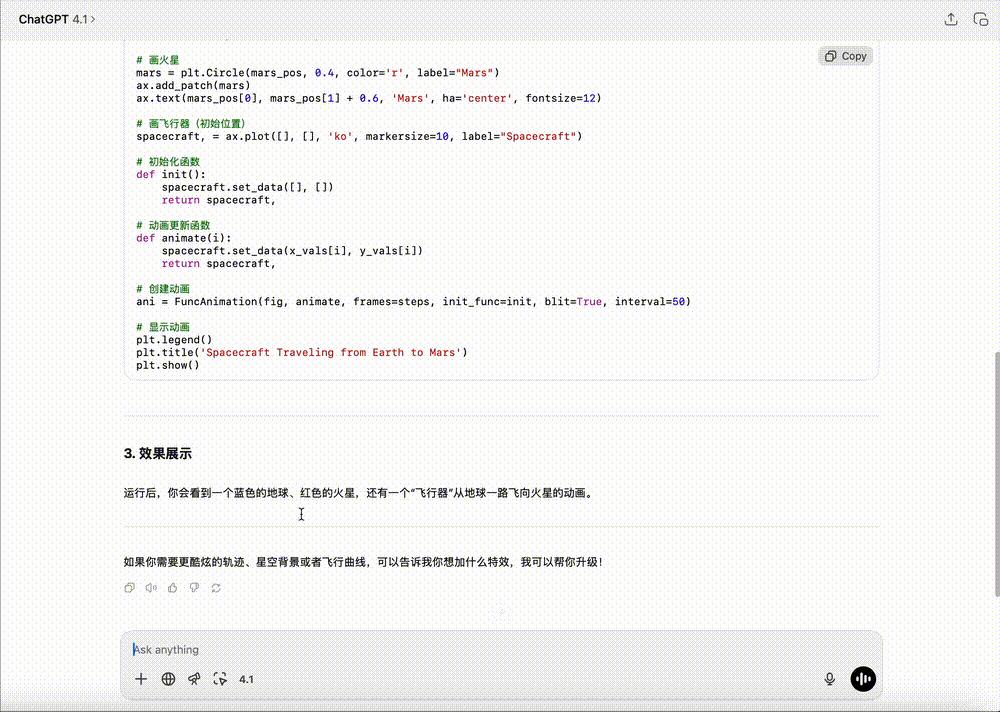1000x712 pixels.
Task: Start voice mode with waveform icon
Action: point(863,679)
